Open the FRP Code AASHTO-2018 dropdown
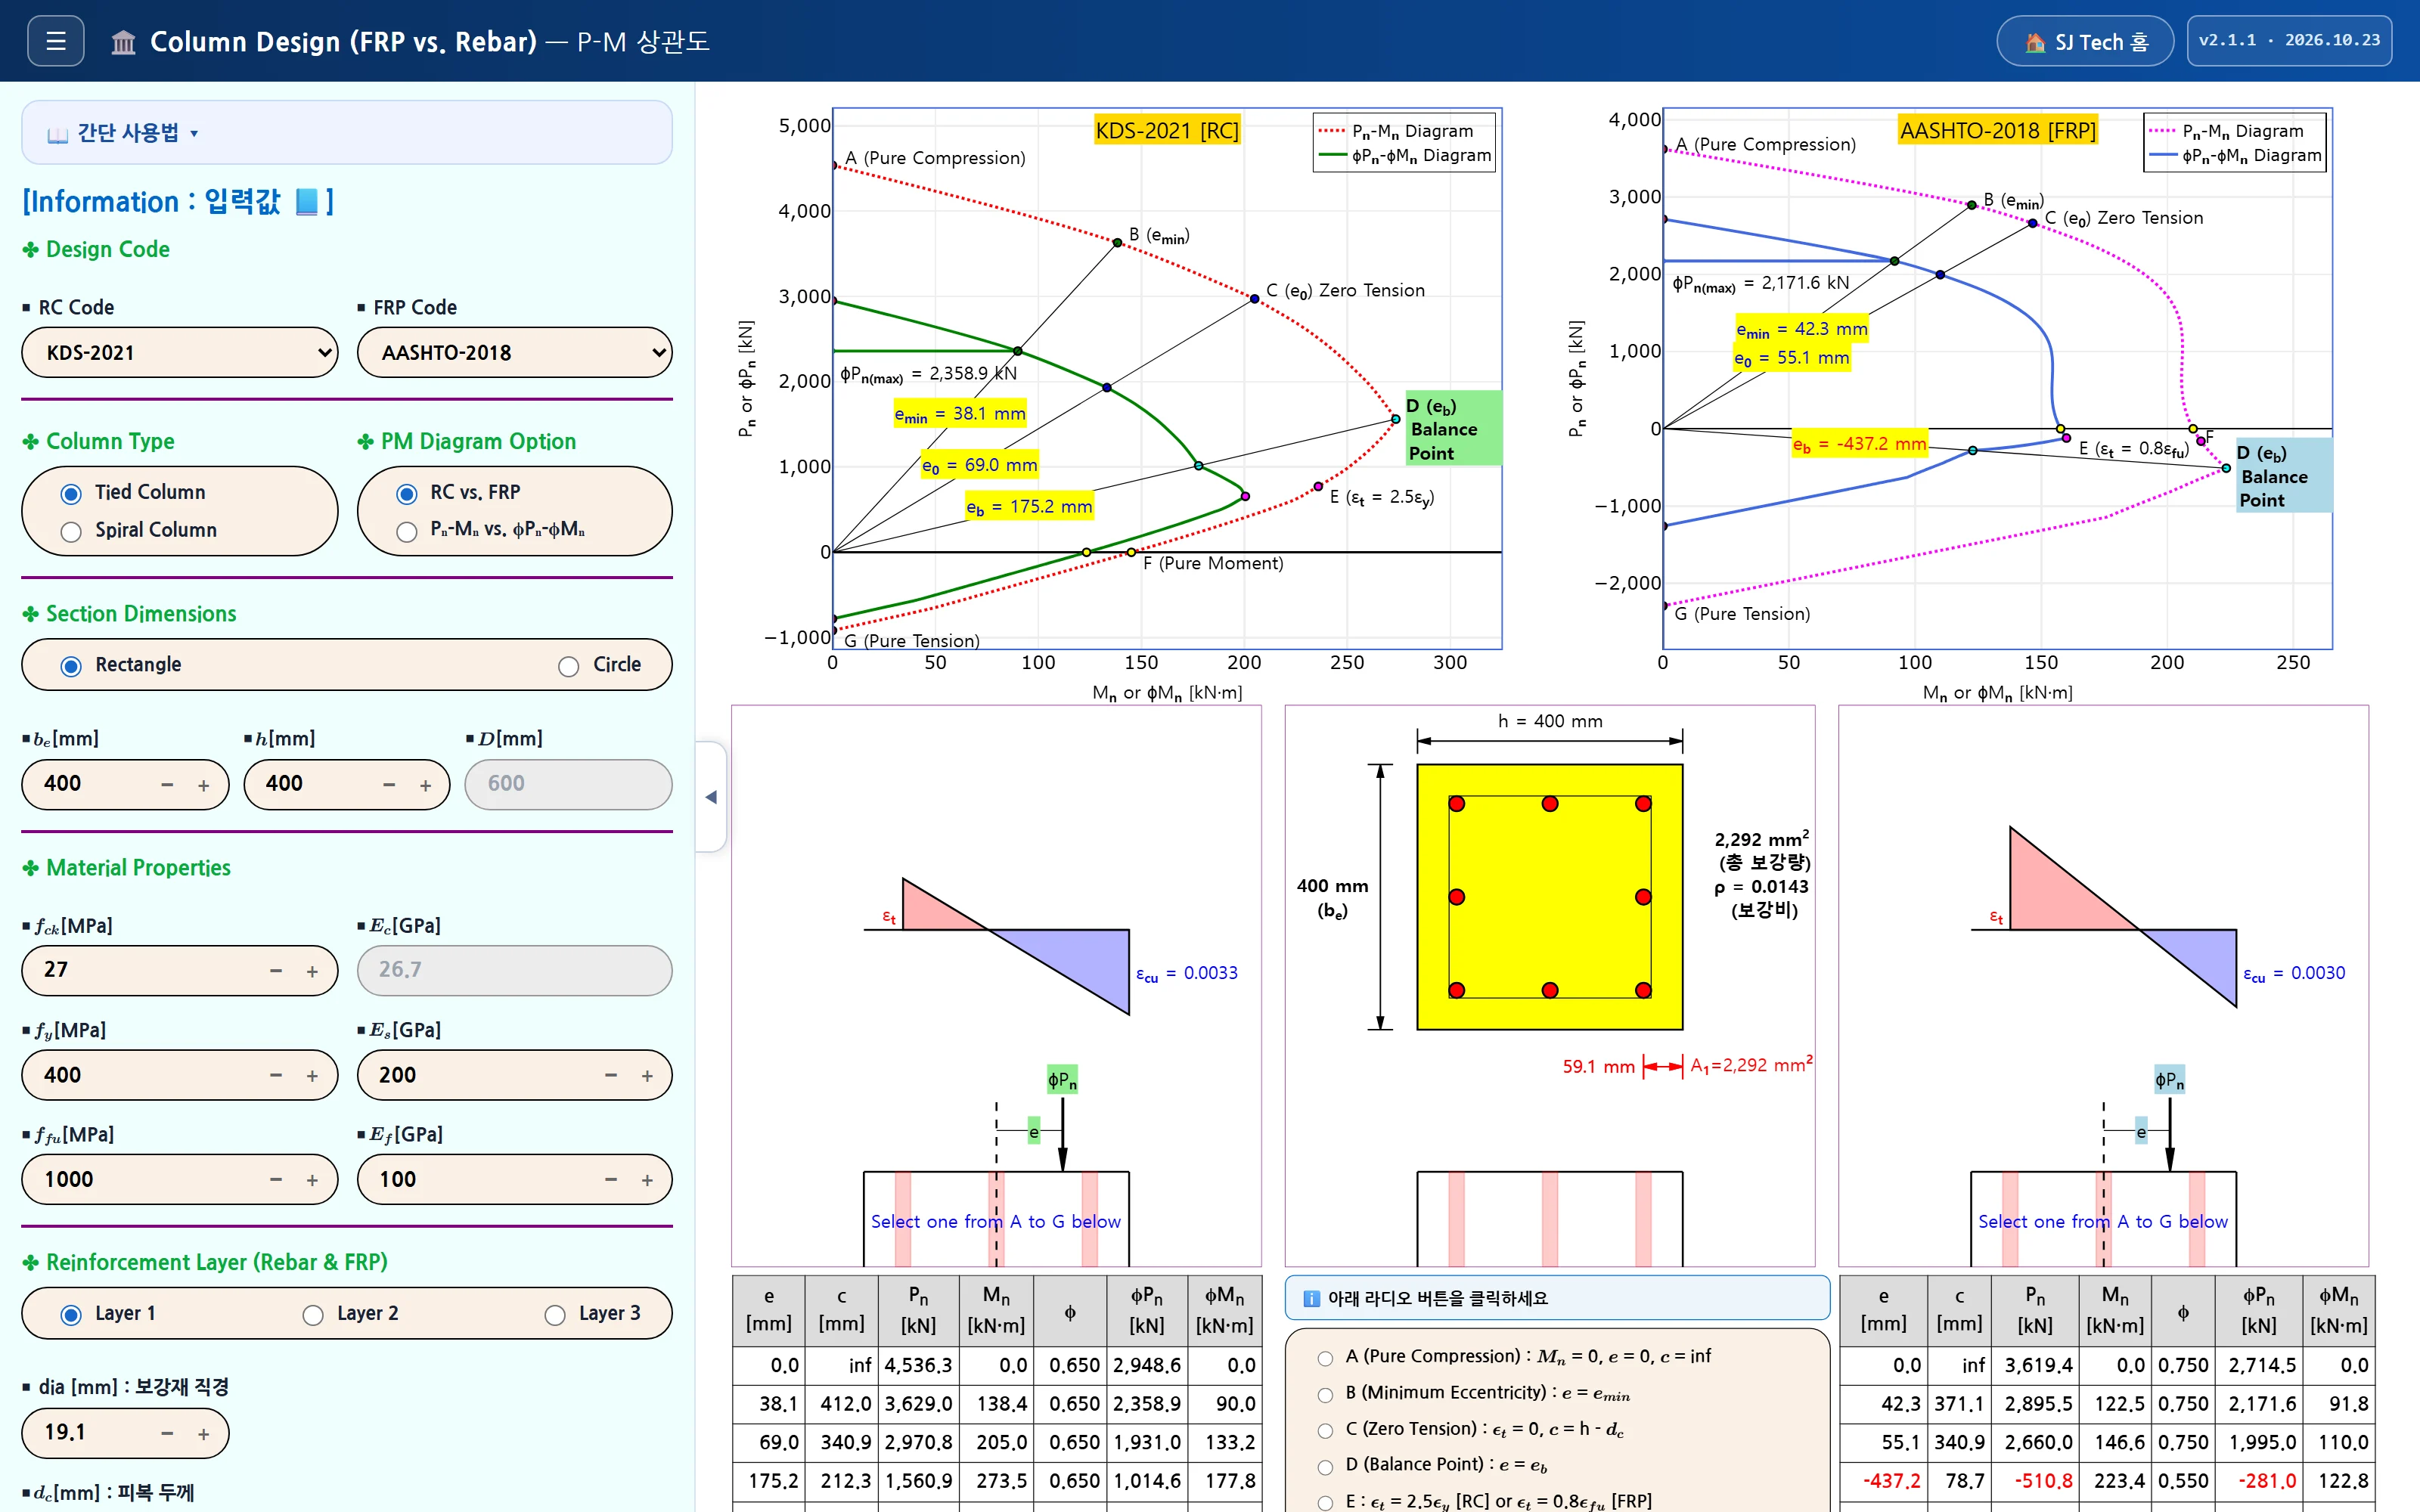Image resolution: width=2420 pixels, height=1512 pixels. [515, 352]
